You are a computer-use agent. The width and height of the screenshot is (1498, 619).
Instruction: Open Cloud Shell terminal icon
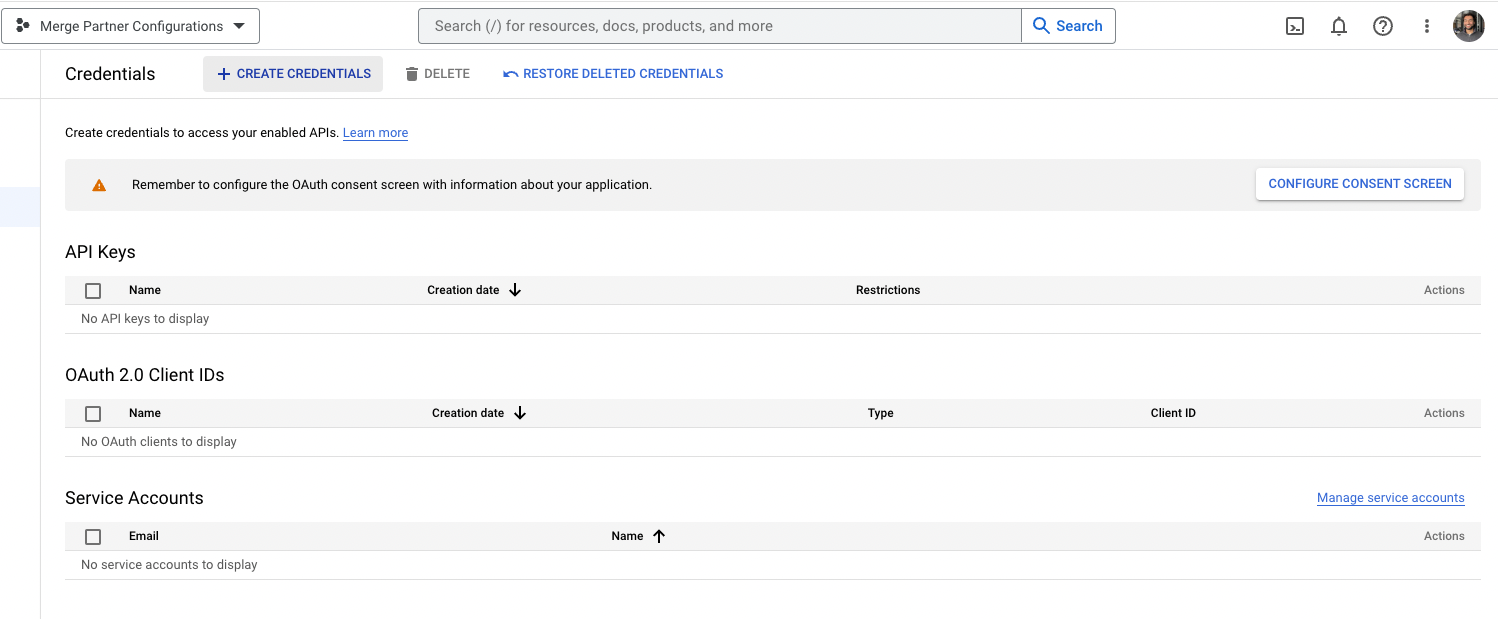(x=1294, y=27)
